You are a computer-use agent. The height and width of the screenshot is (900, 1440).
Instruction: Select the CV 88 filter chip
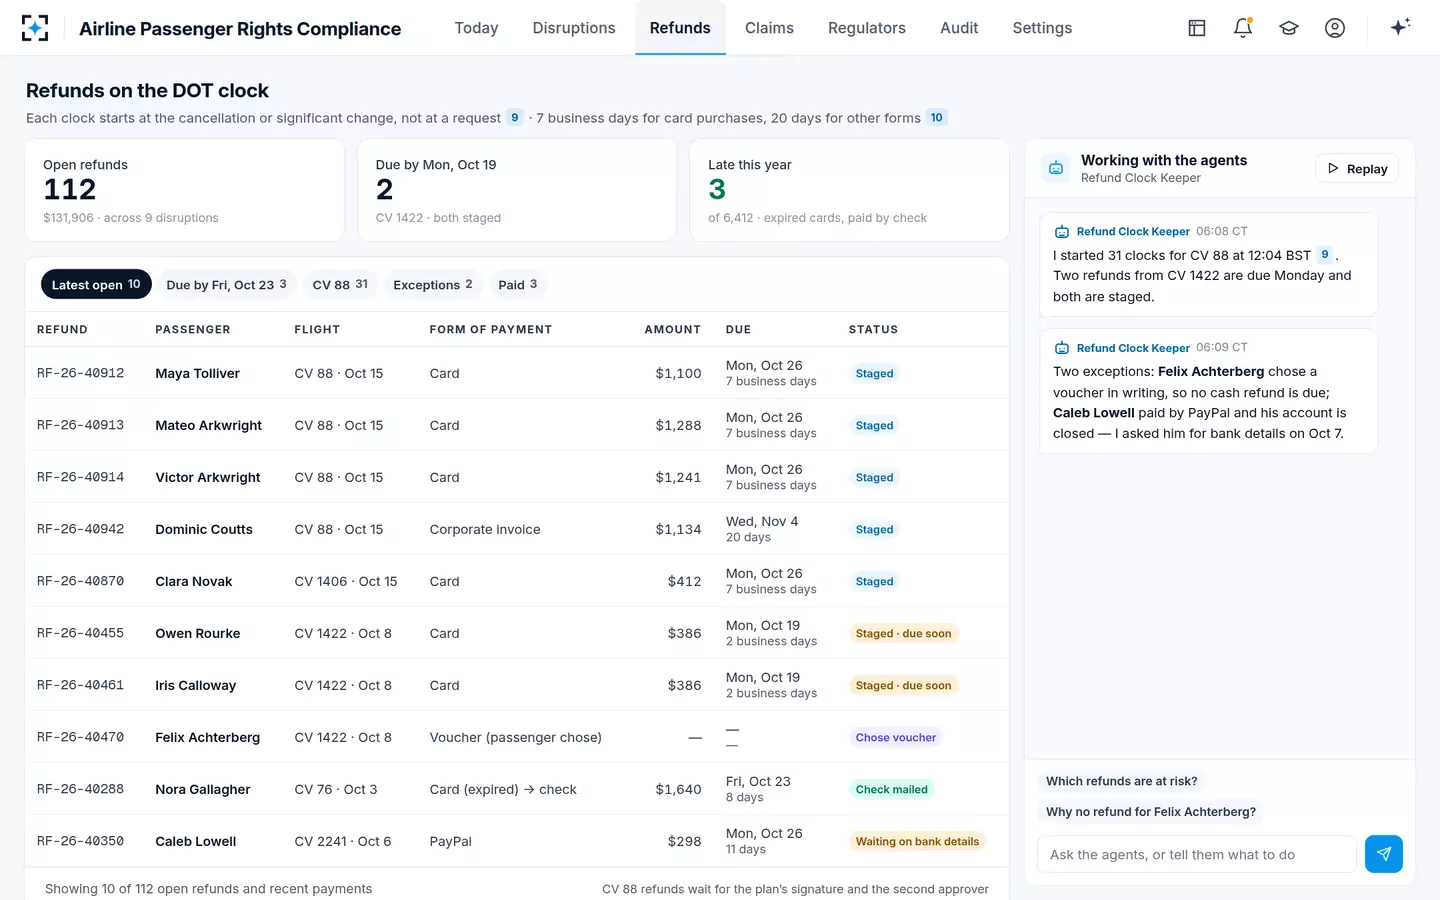[x=340, y=285]
